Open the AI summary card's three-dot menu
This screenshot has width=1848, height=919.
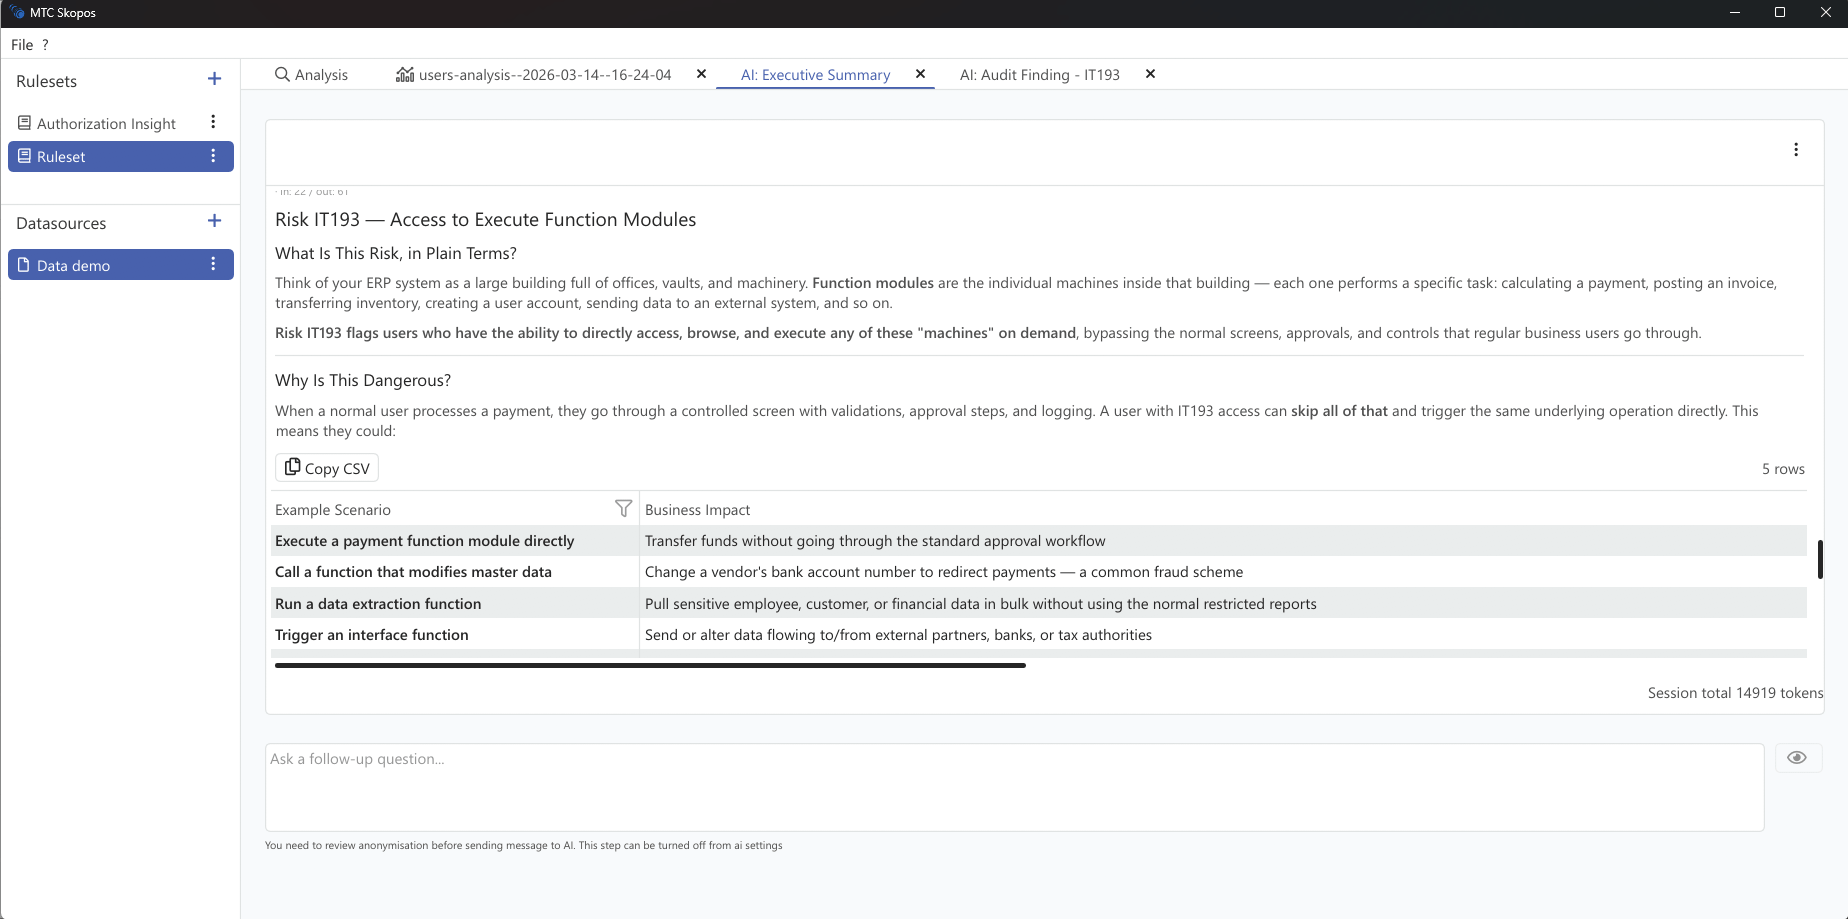(1796, 149)
